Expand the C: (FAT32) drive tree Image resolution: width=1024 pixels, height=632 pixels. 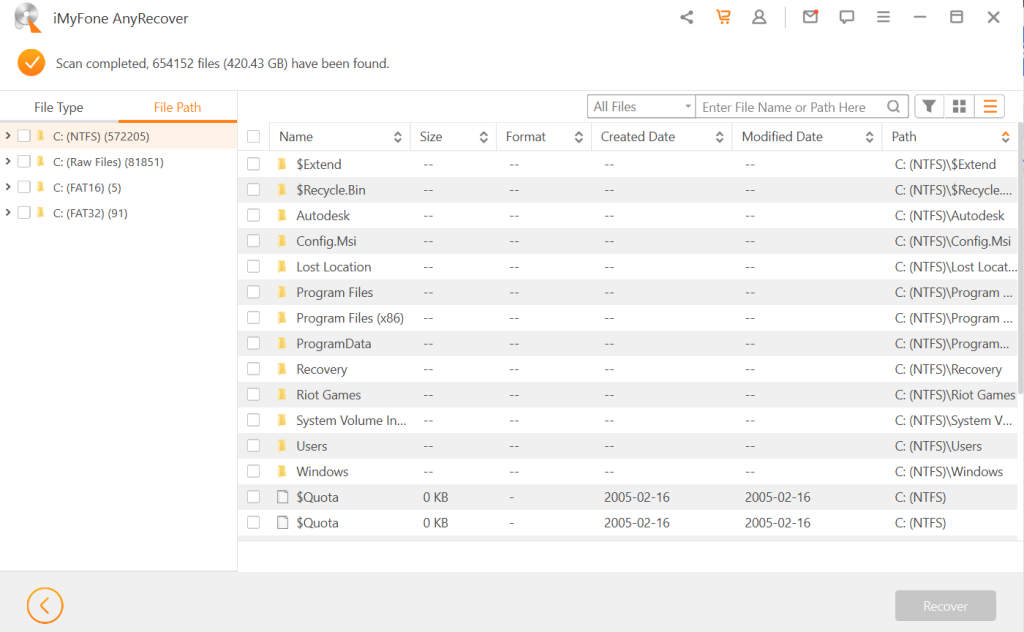click(x=8, y=212)
